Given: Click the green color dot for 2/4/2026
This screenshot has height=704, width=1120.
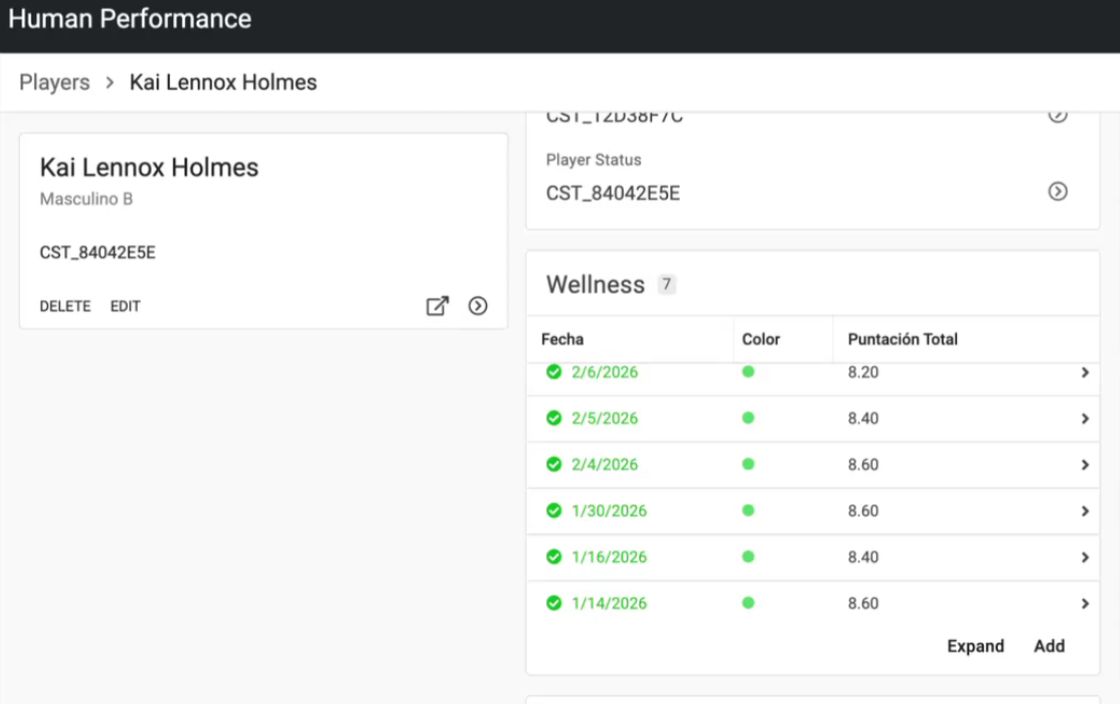Looking at the screenshot, I should (x=748, y=465).
